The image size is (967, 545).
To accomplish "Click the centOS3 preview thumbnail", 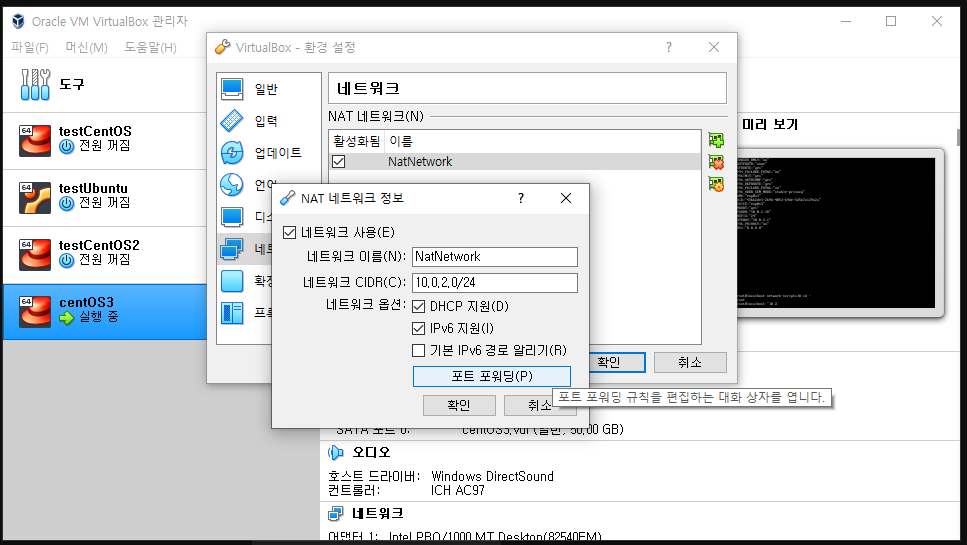I will click(x=836, y=233).
